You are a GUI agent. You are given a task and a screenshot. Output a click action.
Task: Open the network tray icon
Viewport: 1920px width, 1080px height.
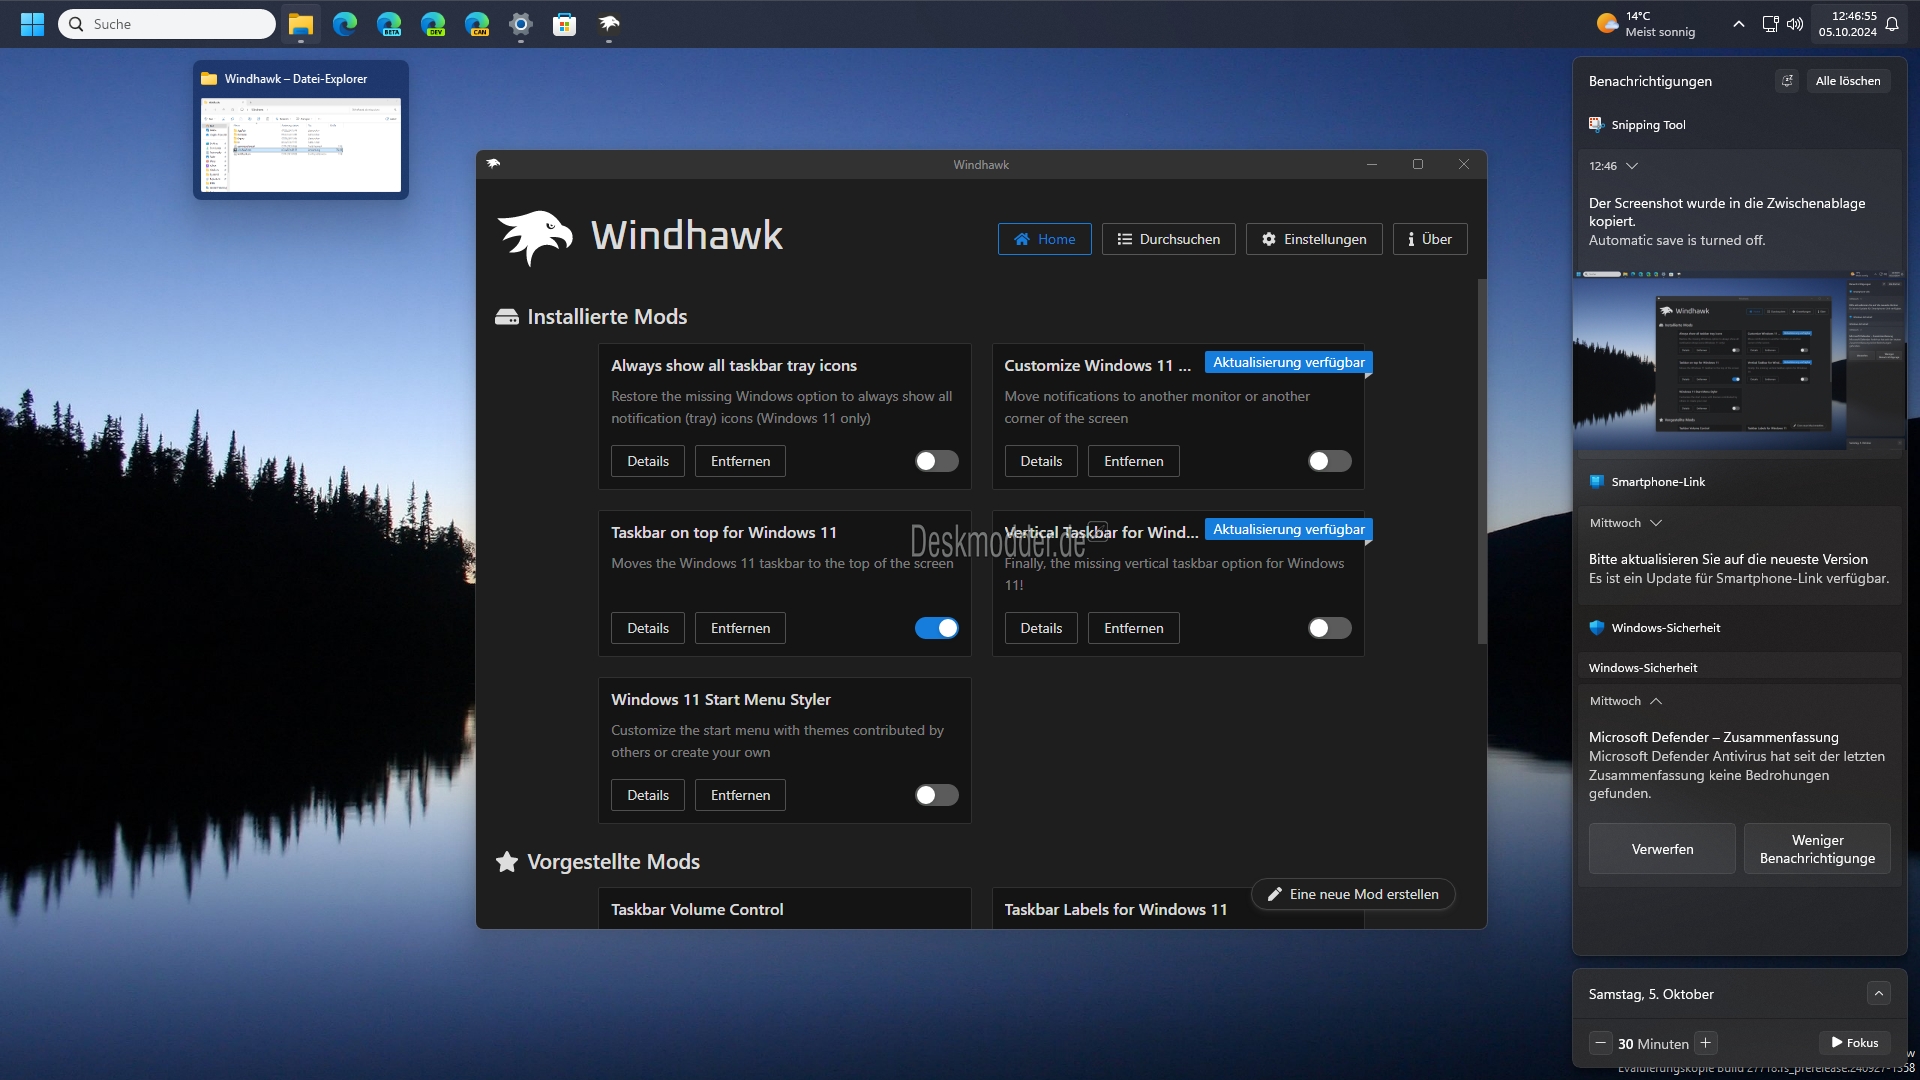coord(1770,24)
